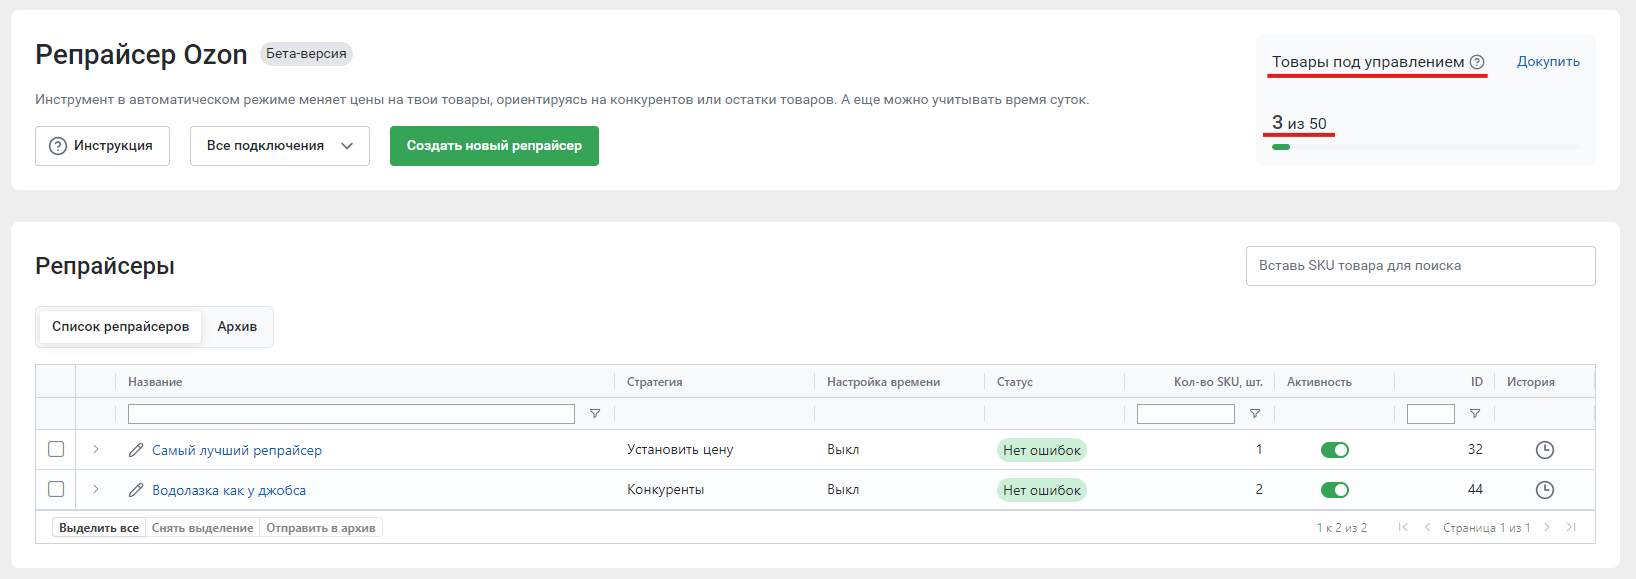Image resolution: width=1636 pixels, height=579 pixels.
Task: Expand the Самый лучший репрайсер row
Action: click(96, 449)
